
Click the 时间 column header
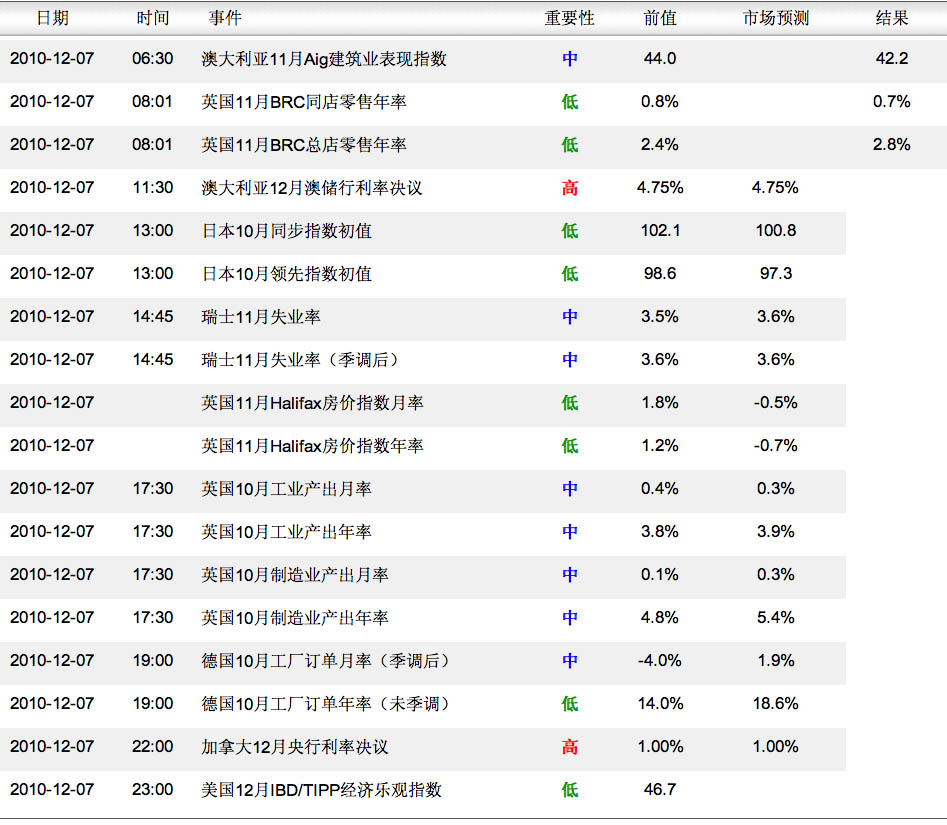(153, 18)
